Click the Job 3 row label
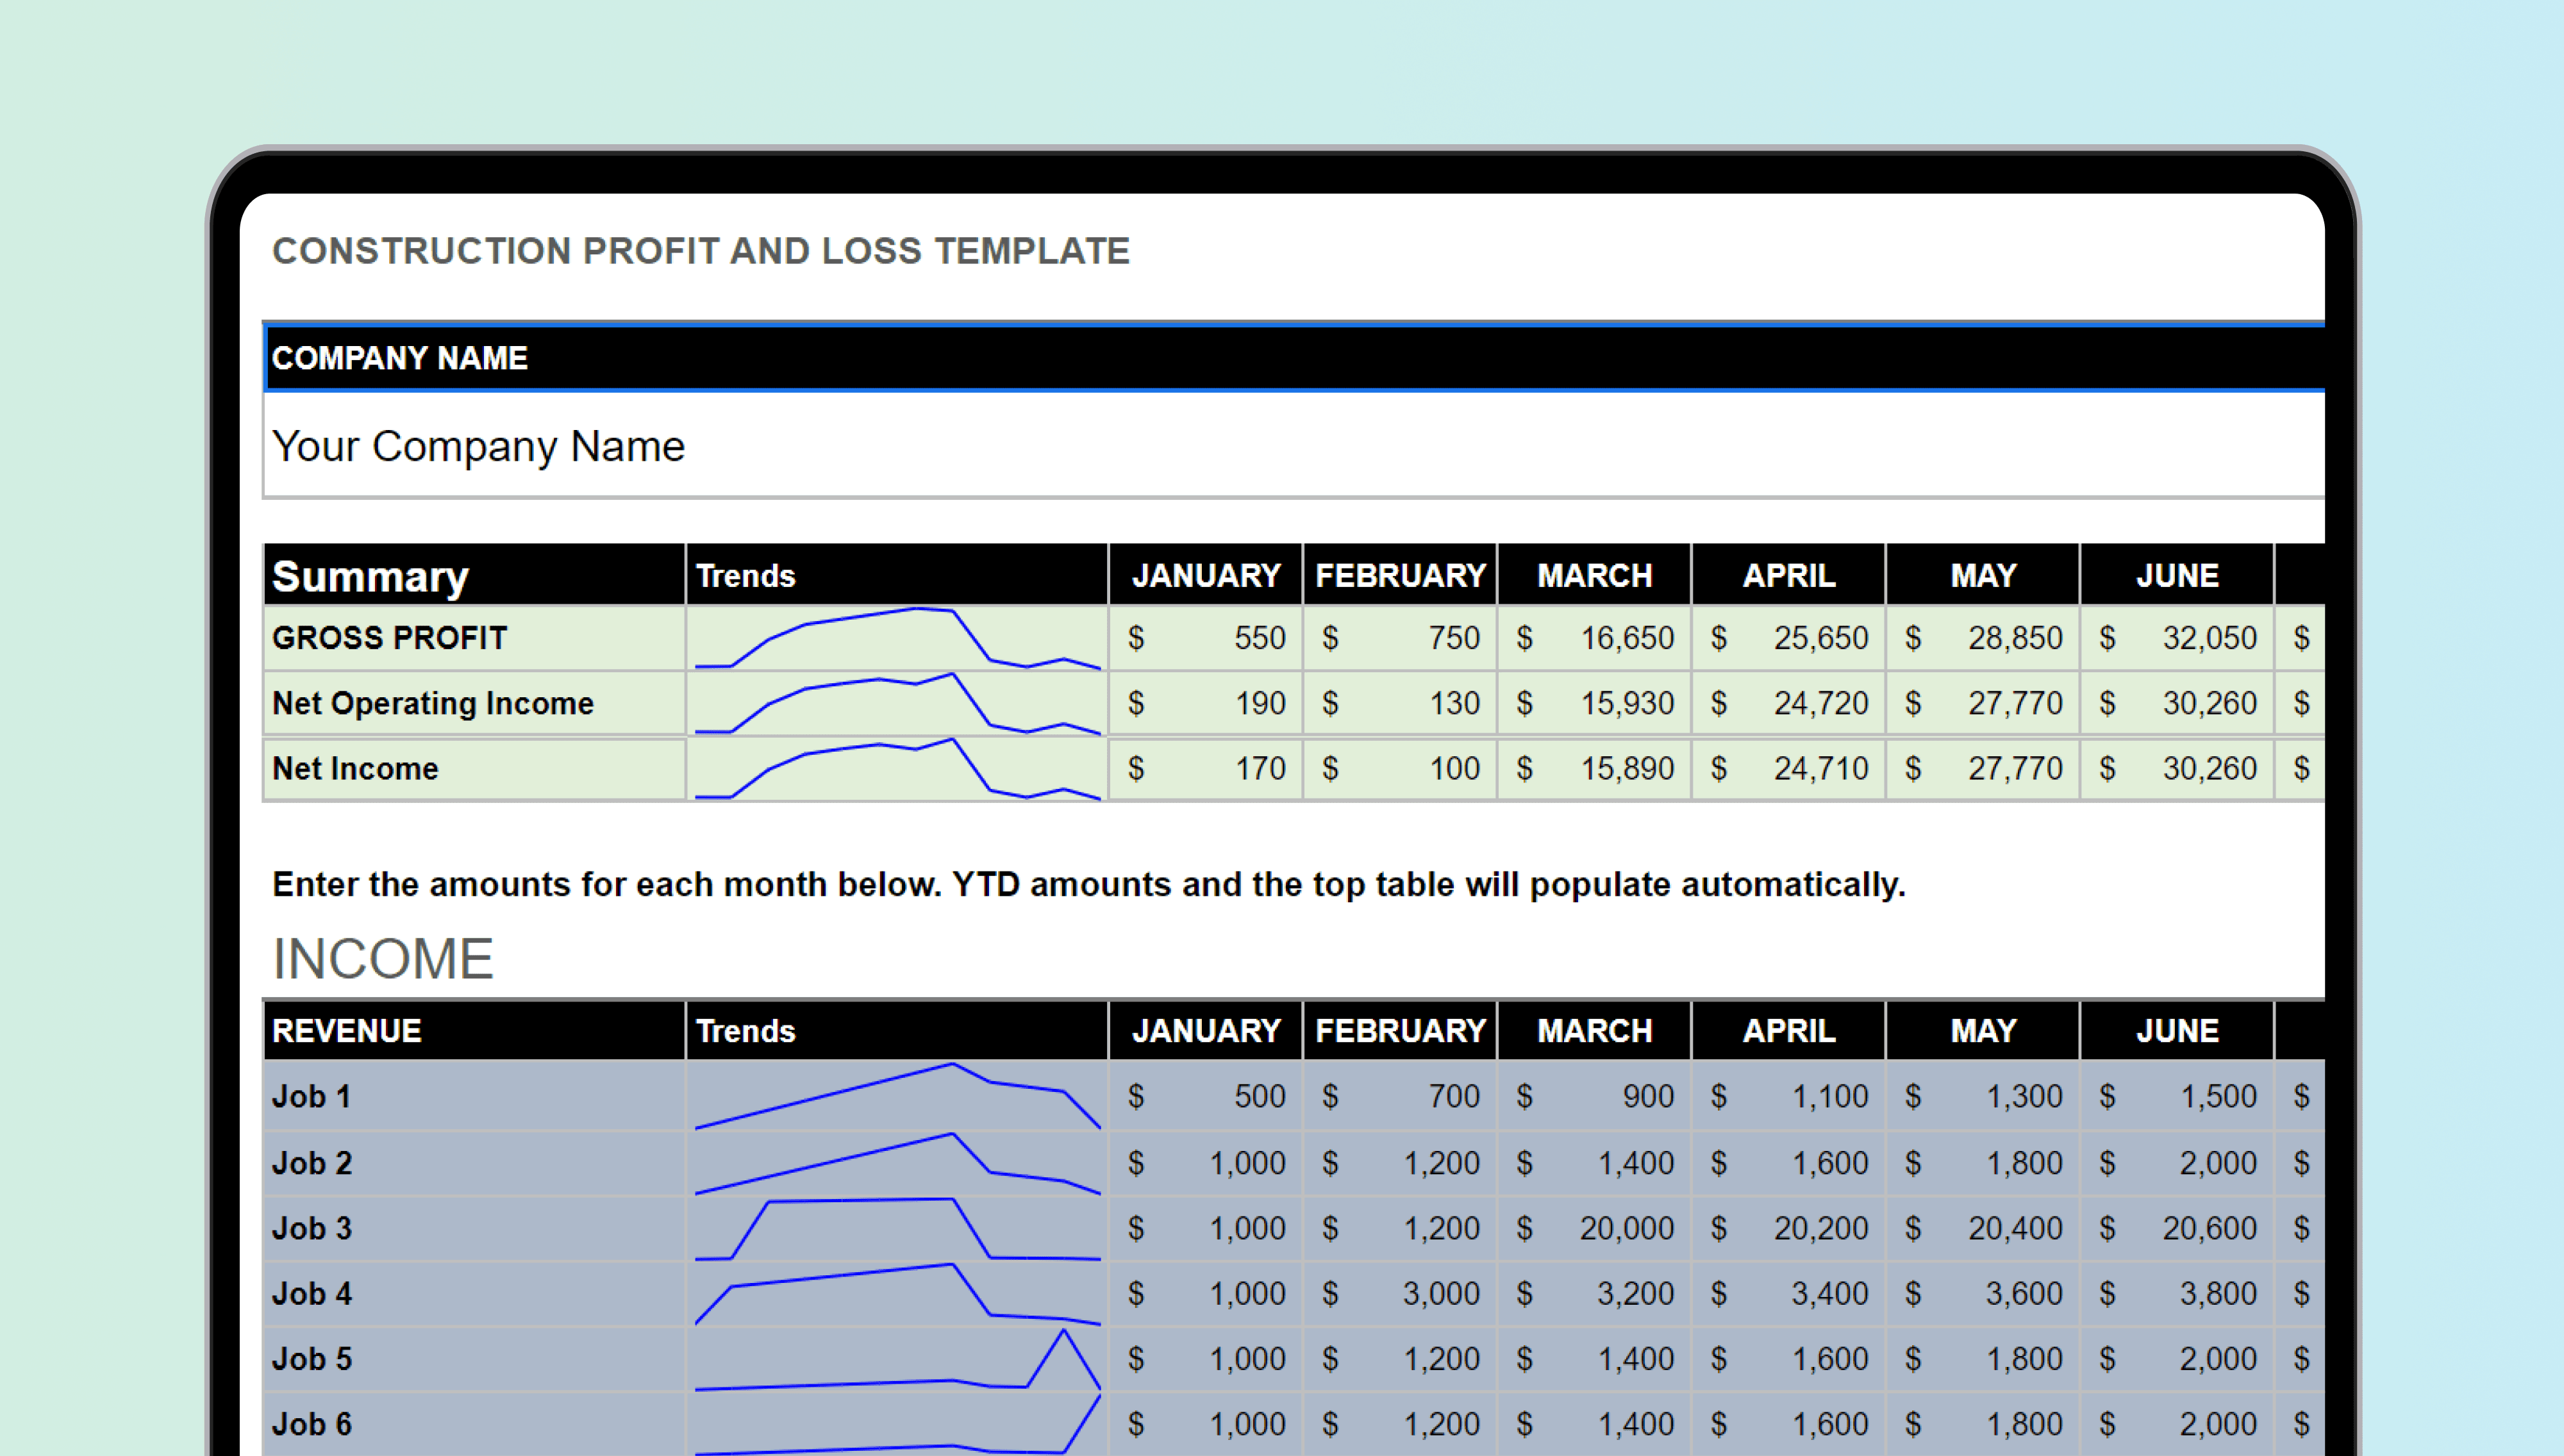 475,1228
